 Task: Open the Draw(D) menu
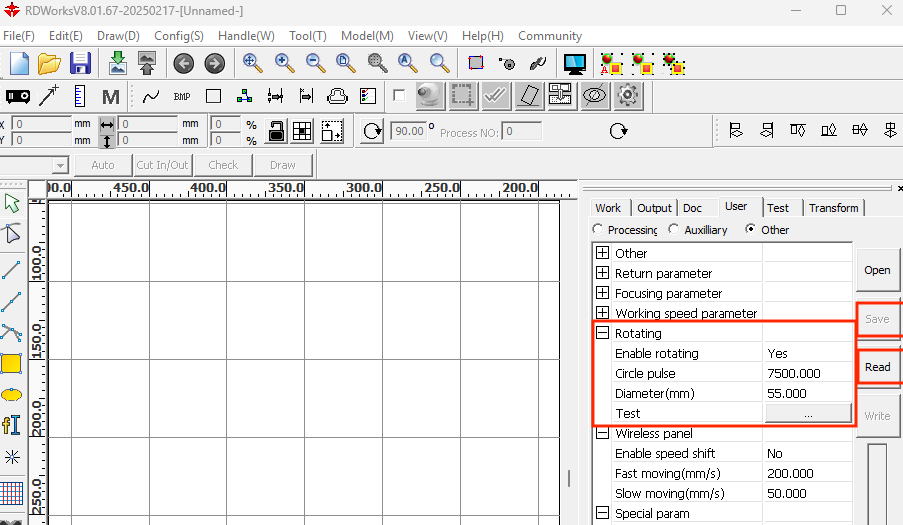tap(118, 36)
